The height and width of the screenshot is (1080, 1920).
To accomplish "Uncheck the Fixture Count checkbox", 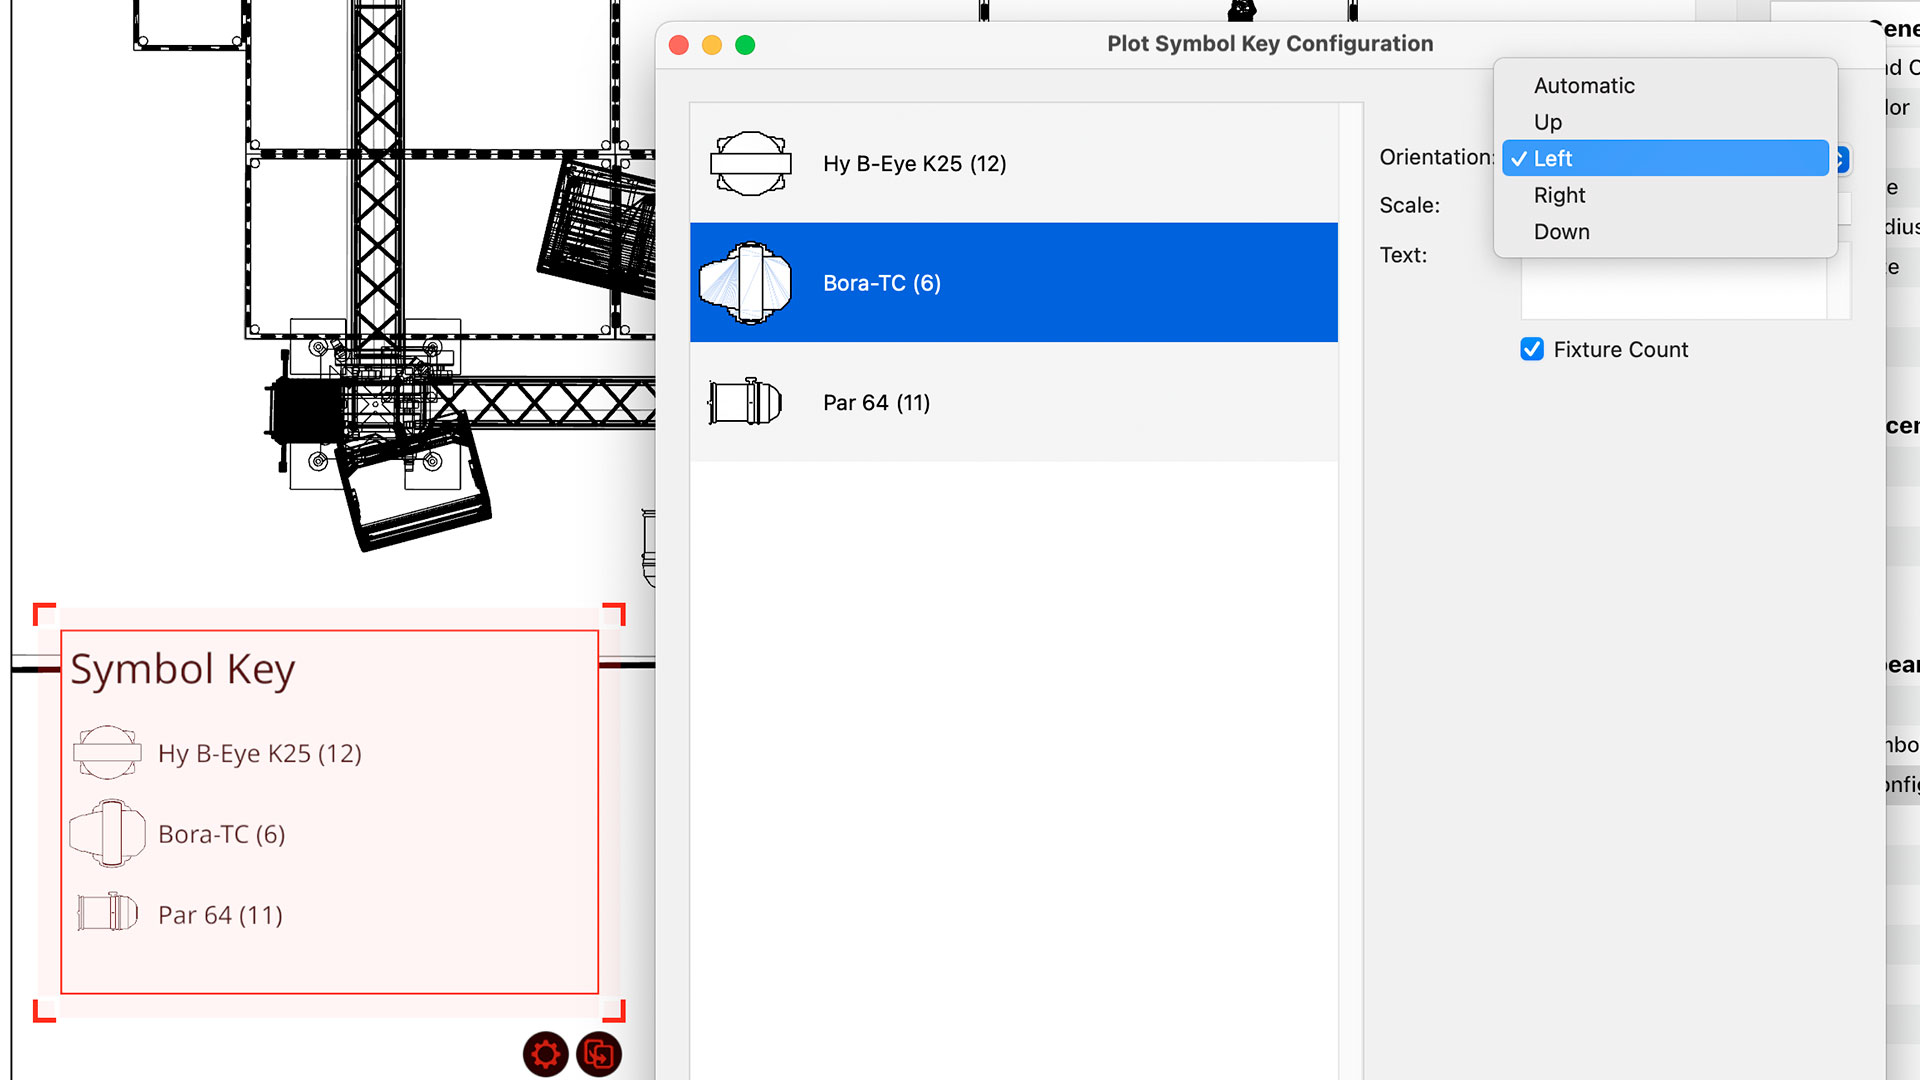I will click(1531, 349).
